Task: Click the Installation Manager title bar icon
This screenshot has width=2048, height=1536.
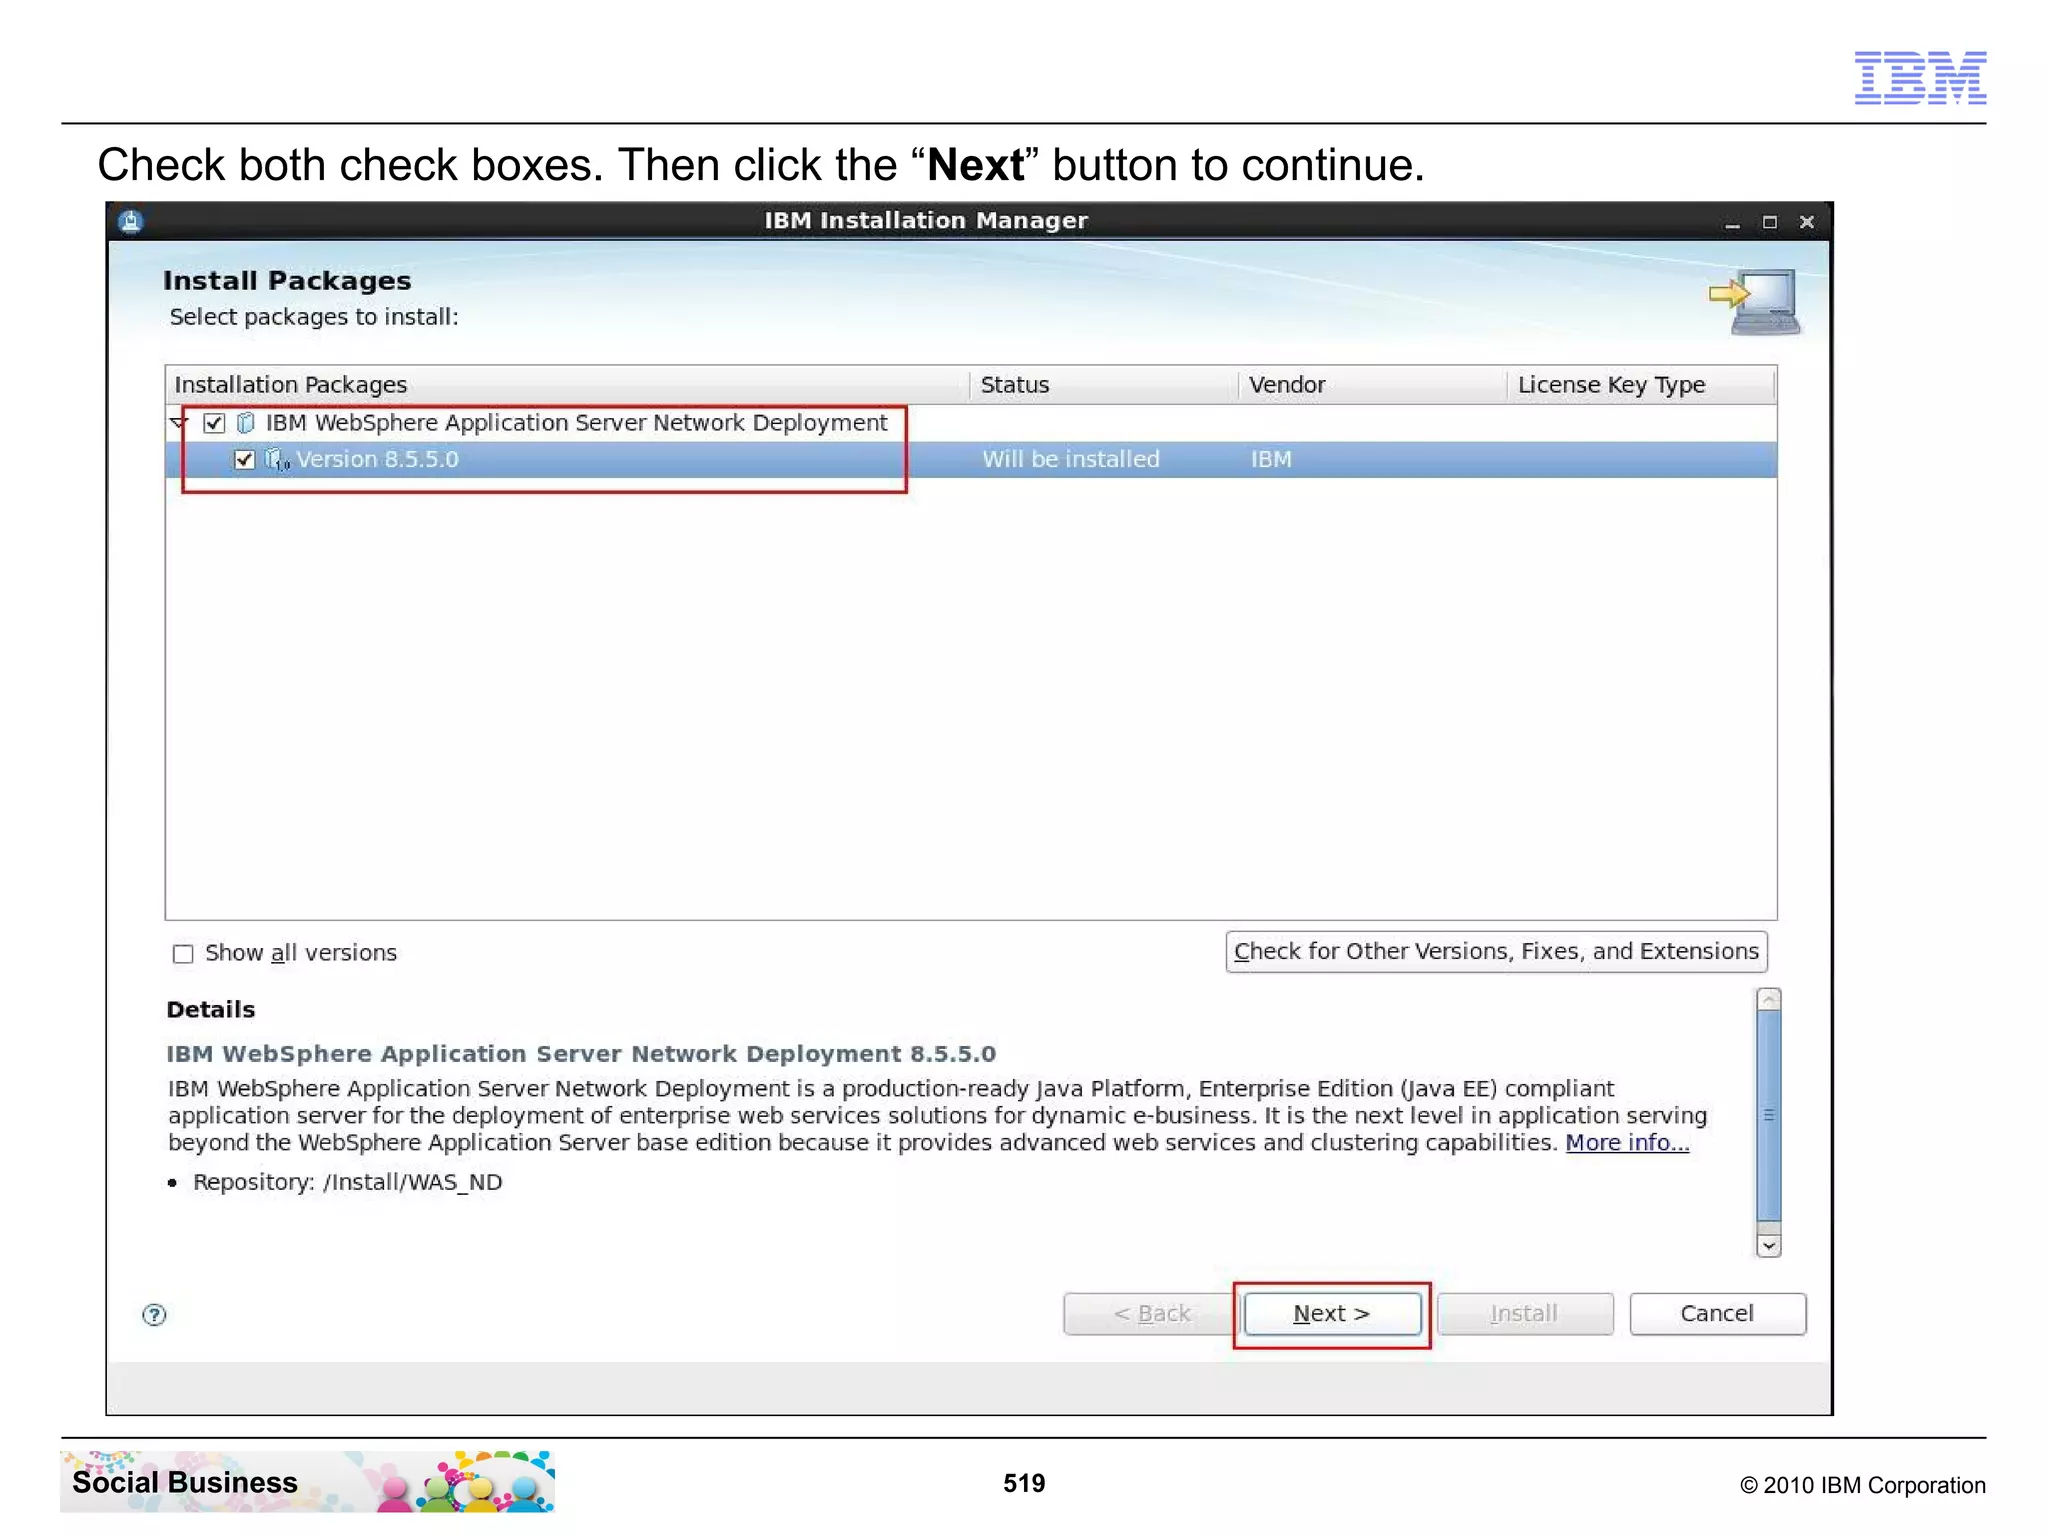Action: tap(131, 221)
